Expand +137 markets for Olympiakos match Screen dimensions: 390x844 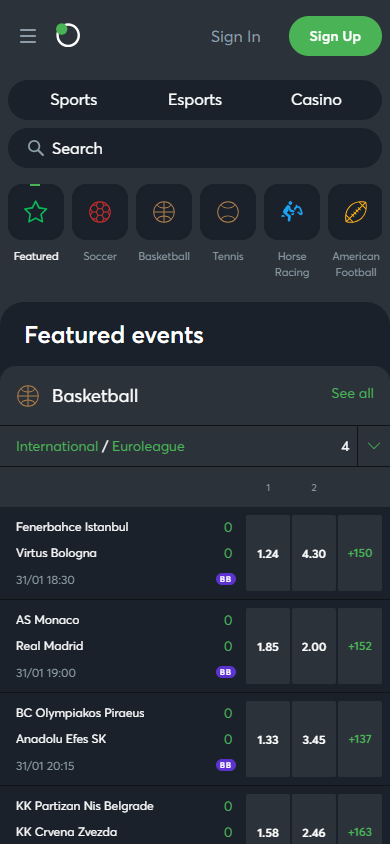[x=360, y=739]
